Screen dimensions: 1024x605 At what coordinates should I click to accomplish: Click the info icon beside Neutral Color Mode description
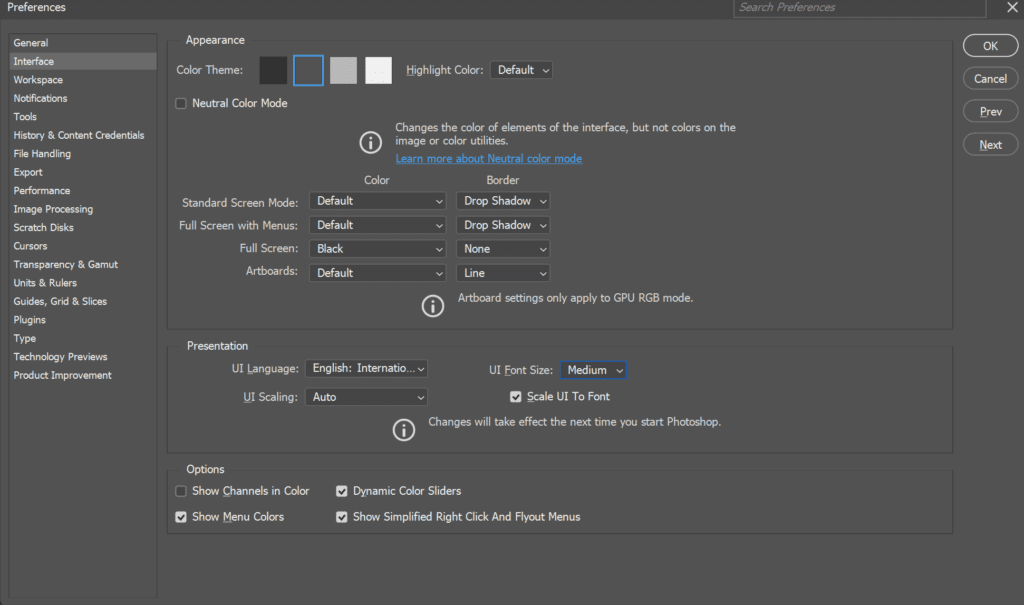(371, 142)
